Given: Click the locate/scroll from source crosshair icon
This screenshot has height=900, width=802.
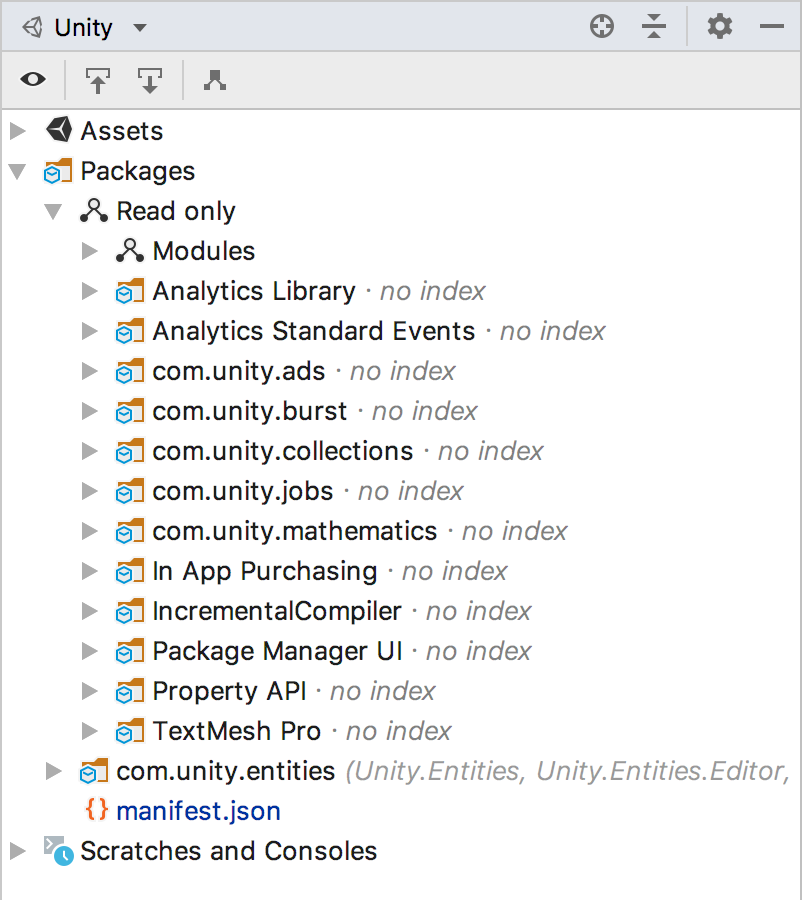Looking at the screenshot, I should (x=602, y=26).
